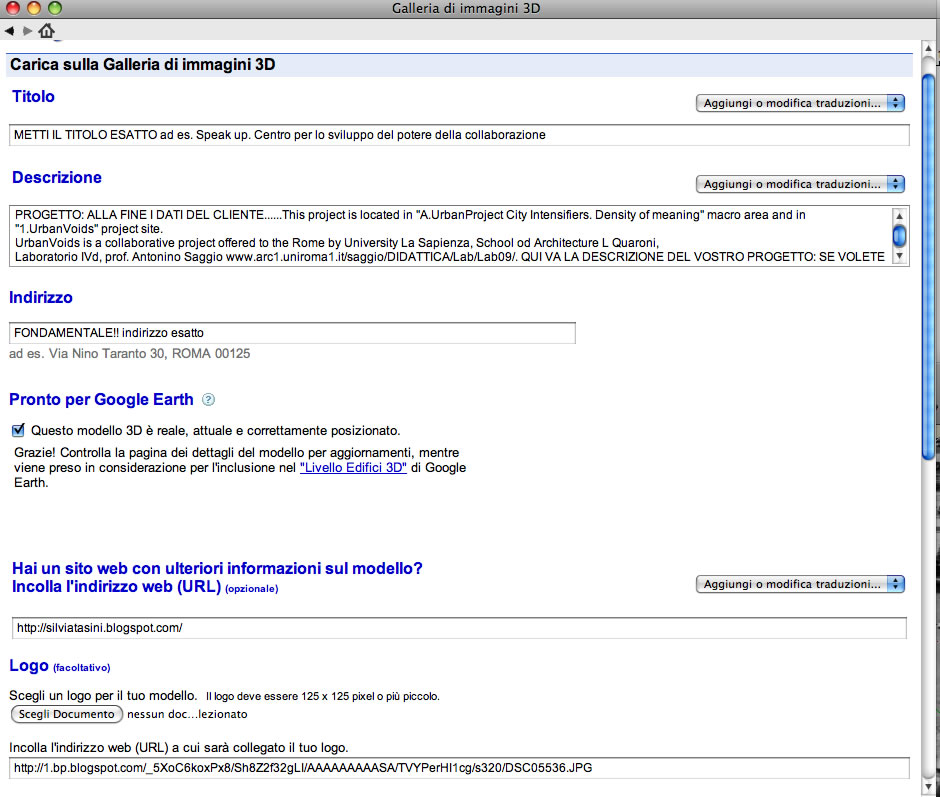Click the forward navigation arrow

click(x=26, y=31)
